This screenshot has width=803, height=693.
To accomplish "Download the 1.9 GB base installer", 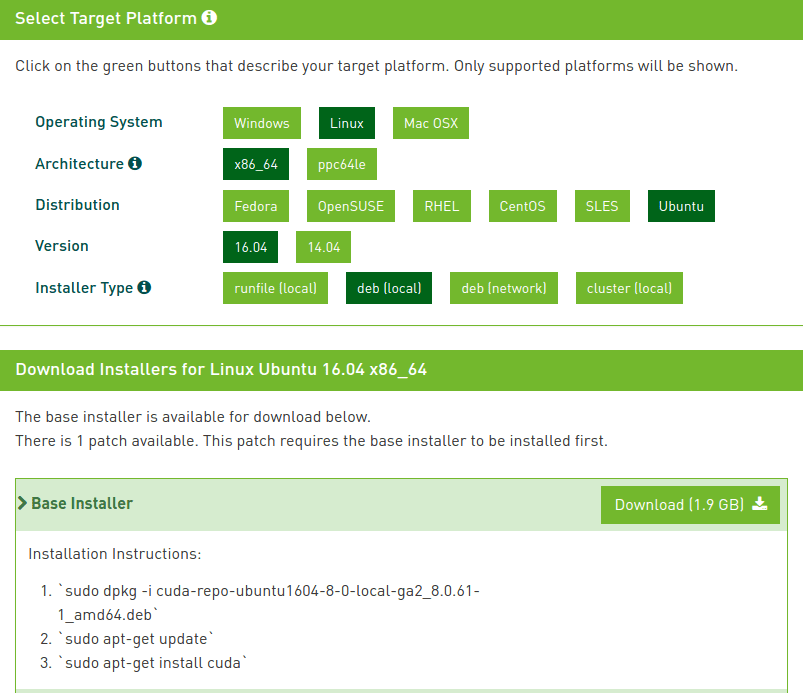I will (690, 505).
